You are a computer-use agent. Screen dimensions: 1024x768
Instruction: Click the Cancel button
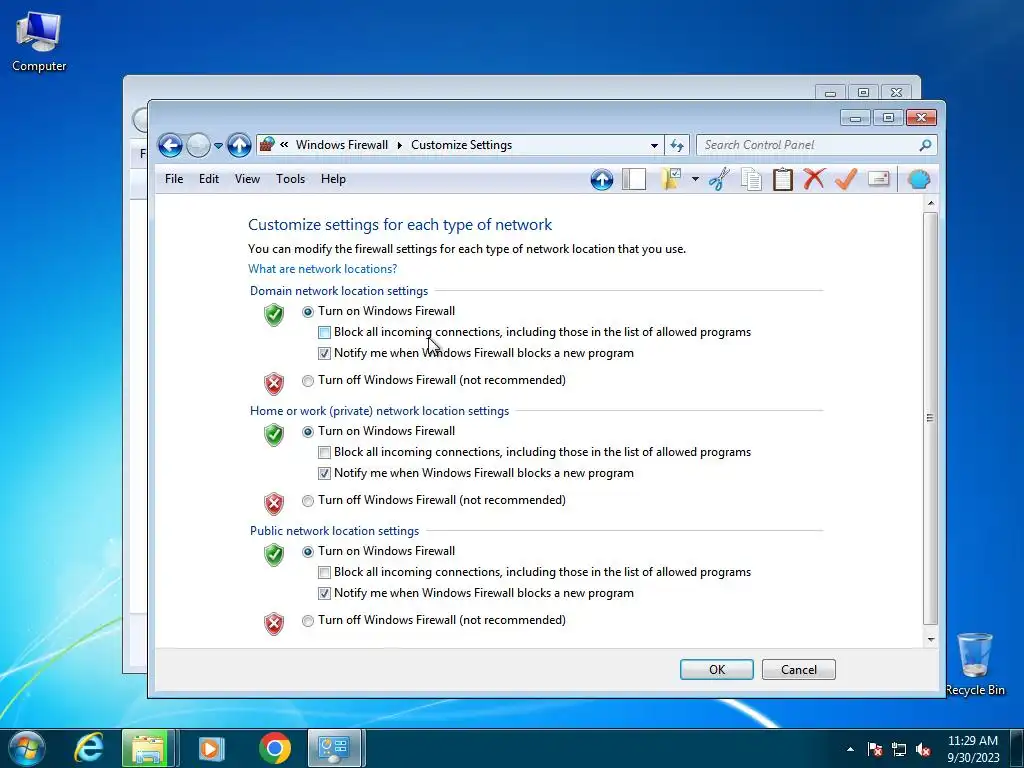(x=799, y=669)
